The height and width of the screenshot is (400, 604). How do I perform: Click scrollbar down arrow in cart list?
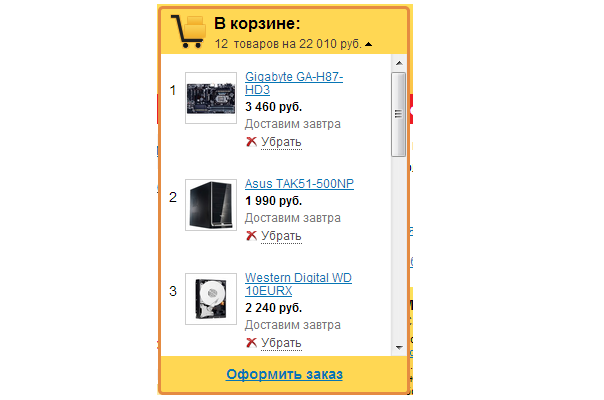point(399,348)
